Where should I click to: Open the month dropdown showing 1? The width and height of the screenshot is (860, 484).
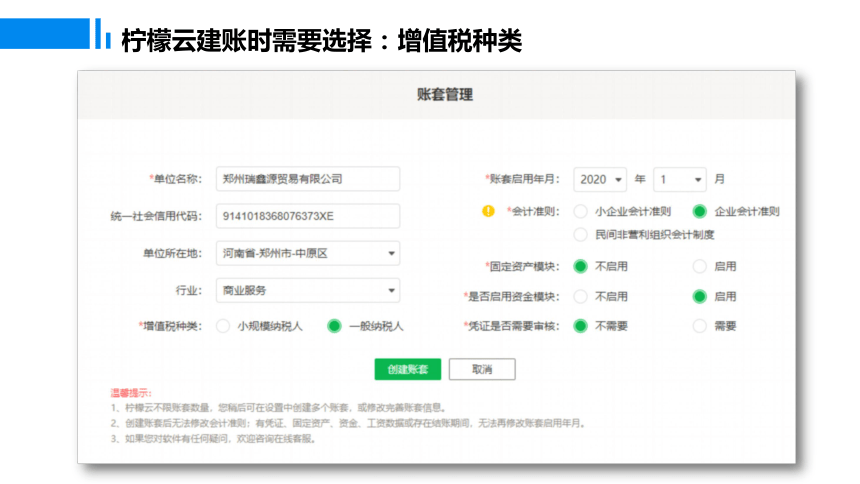(680, 179)
